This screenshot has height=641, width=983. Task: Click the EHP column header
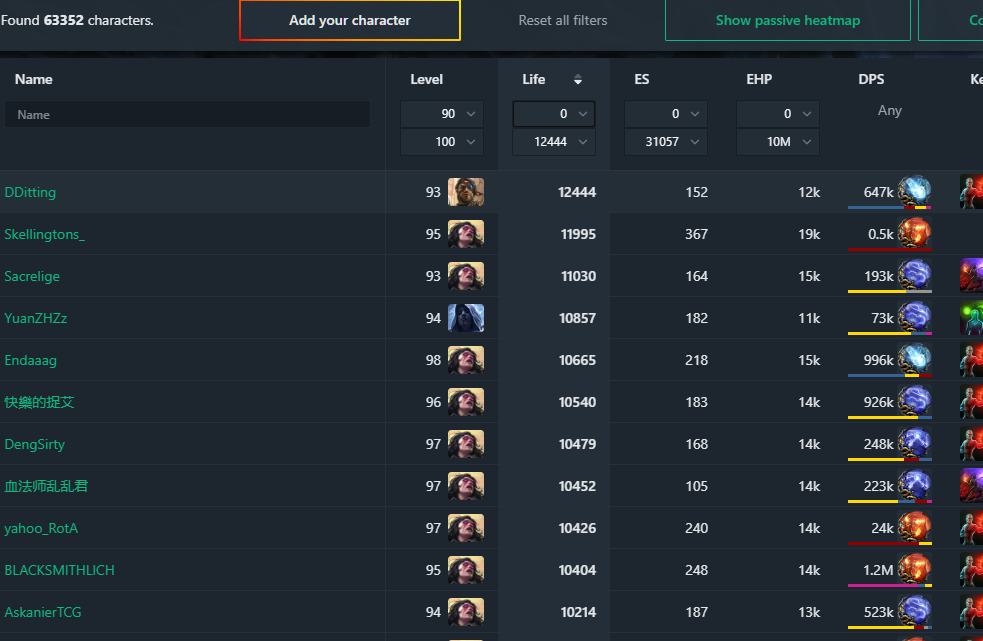759,79
